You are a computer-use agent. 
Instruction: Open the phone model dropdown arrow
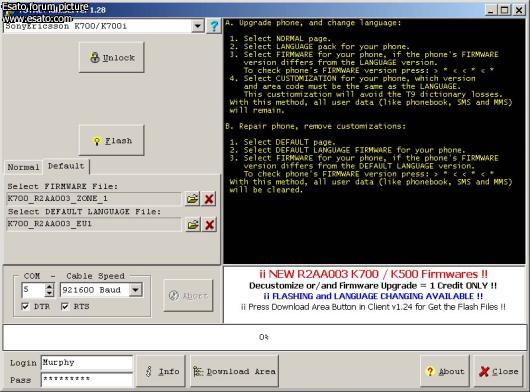[x=198, y=26]
